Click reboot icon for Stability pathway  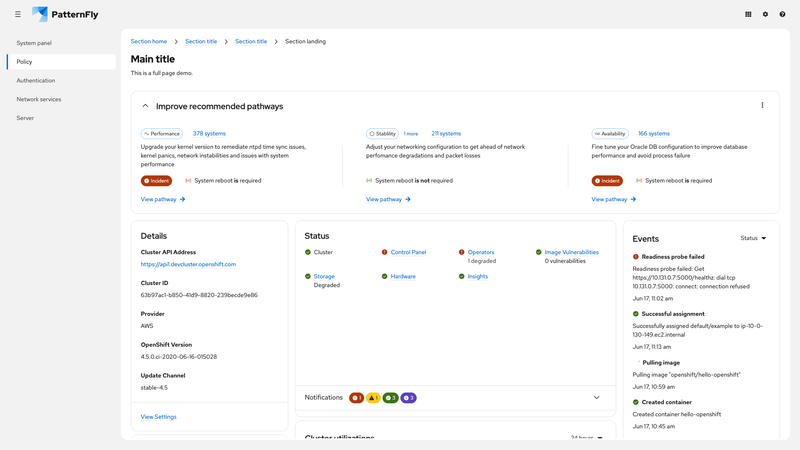[x=369, y=181]
